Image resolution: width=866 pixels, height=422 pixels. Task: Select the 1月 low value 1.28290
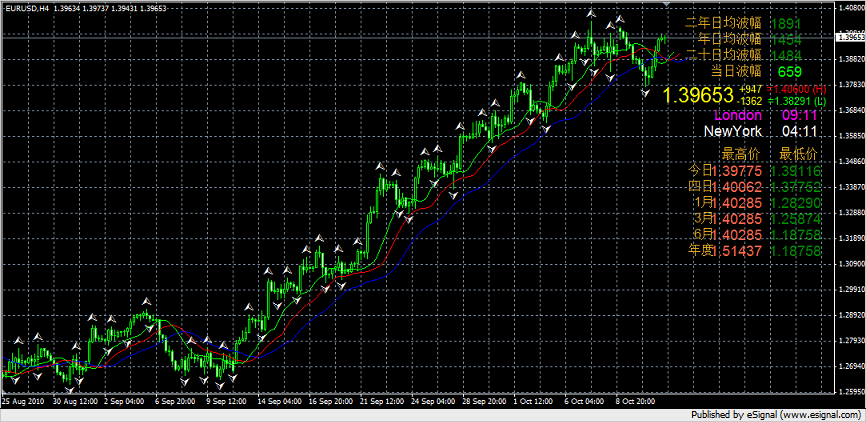(795, 203)
